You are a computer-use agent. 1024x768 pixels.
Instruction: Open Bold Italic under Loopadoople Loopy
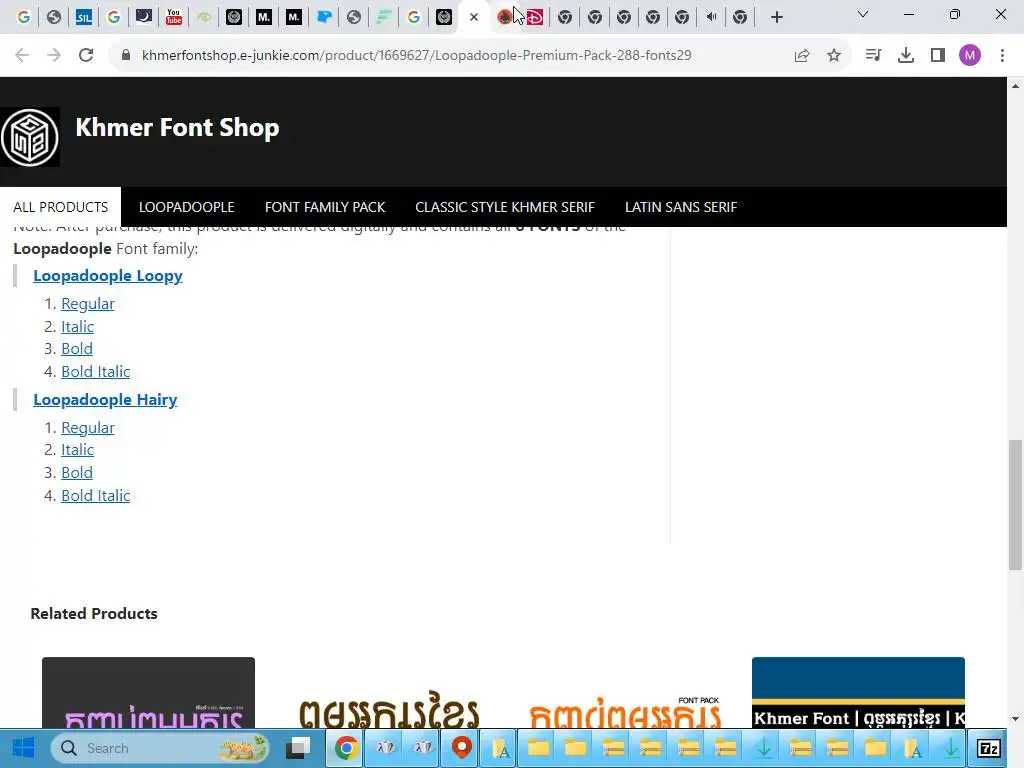(95, 372)
